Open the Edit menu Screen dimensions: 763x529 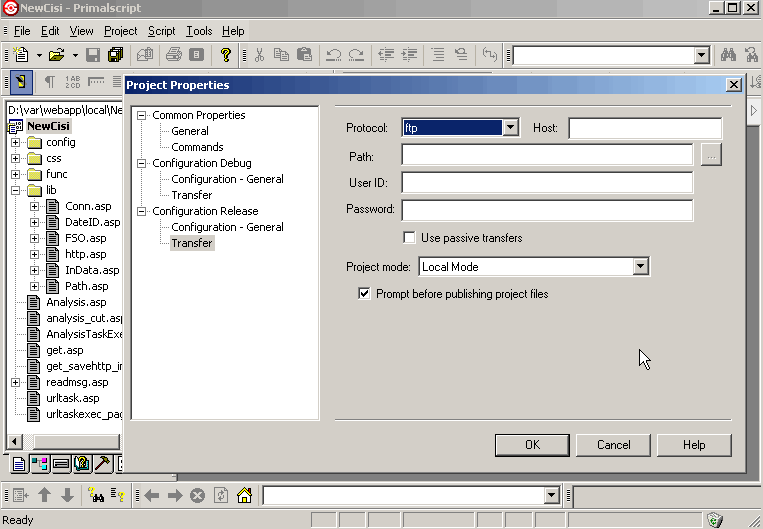click(x=50, y=31)
